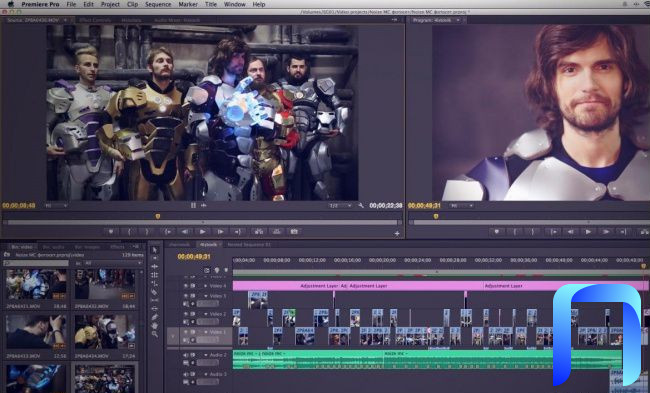Open Program monitor zoom Fit dropdown
Viewport: 650px width, 393px height.
(461, 206)
